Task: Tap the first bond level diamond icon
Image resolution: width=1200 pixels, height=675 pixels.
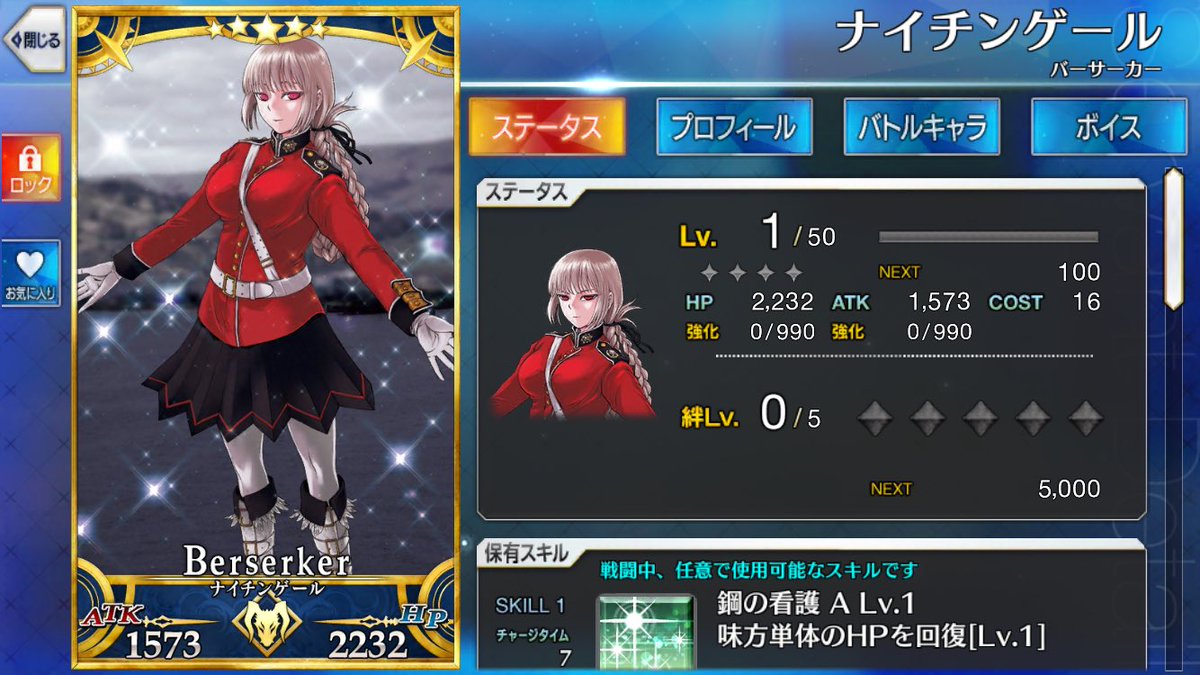Action: [876, 418]
